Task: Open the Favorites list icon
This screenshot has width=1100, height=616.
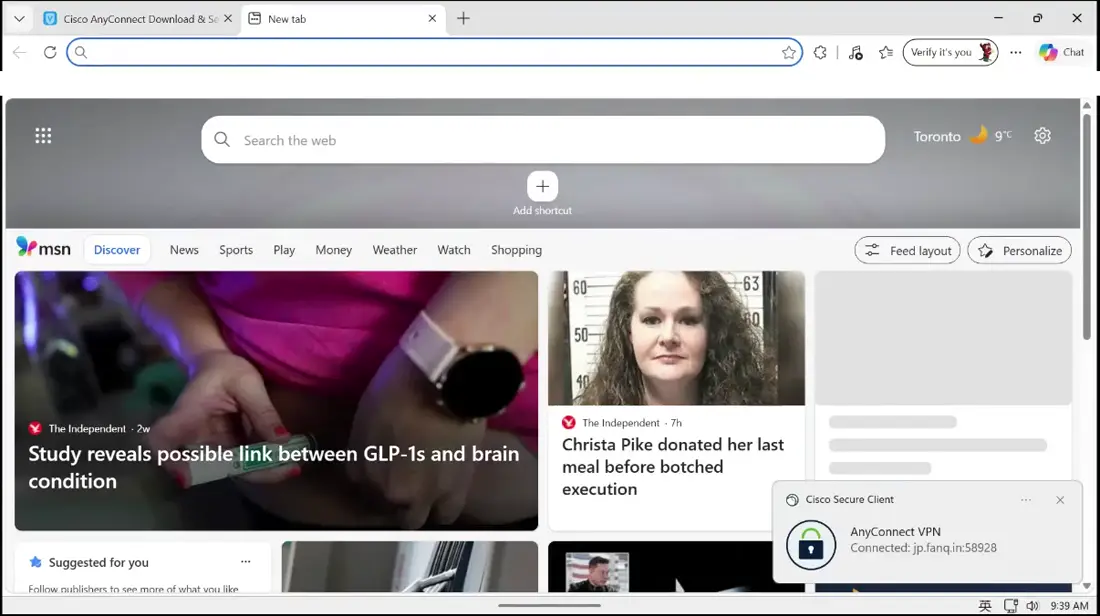Action: (886, 52)
